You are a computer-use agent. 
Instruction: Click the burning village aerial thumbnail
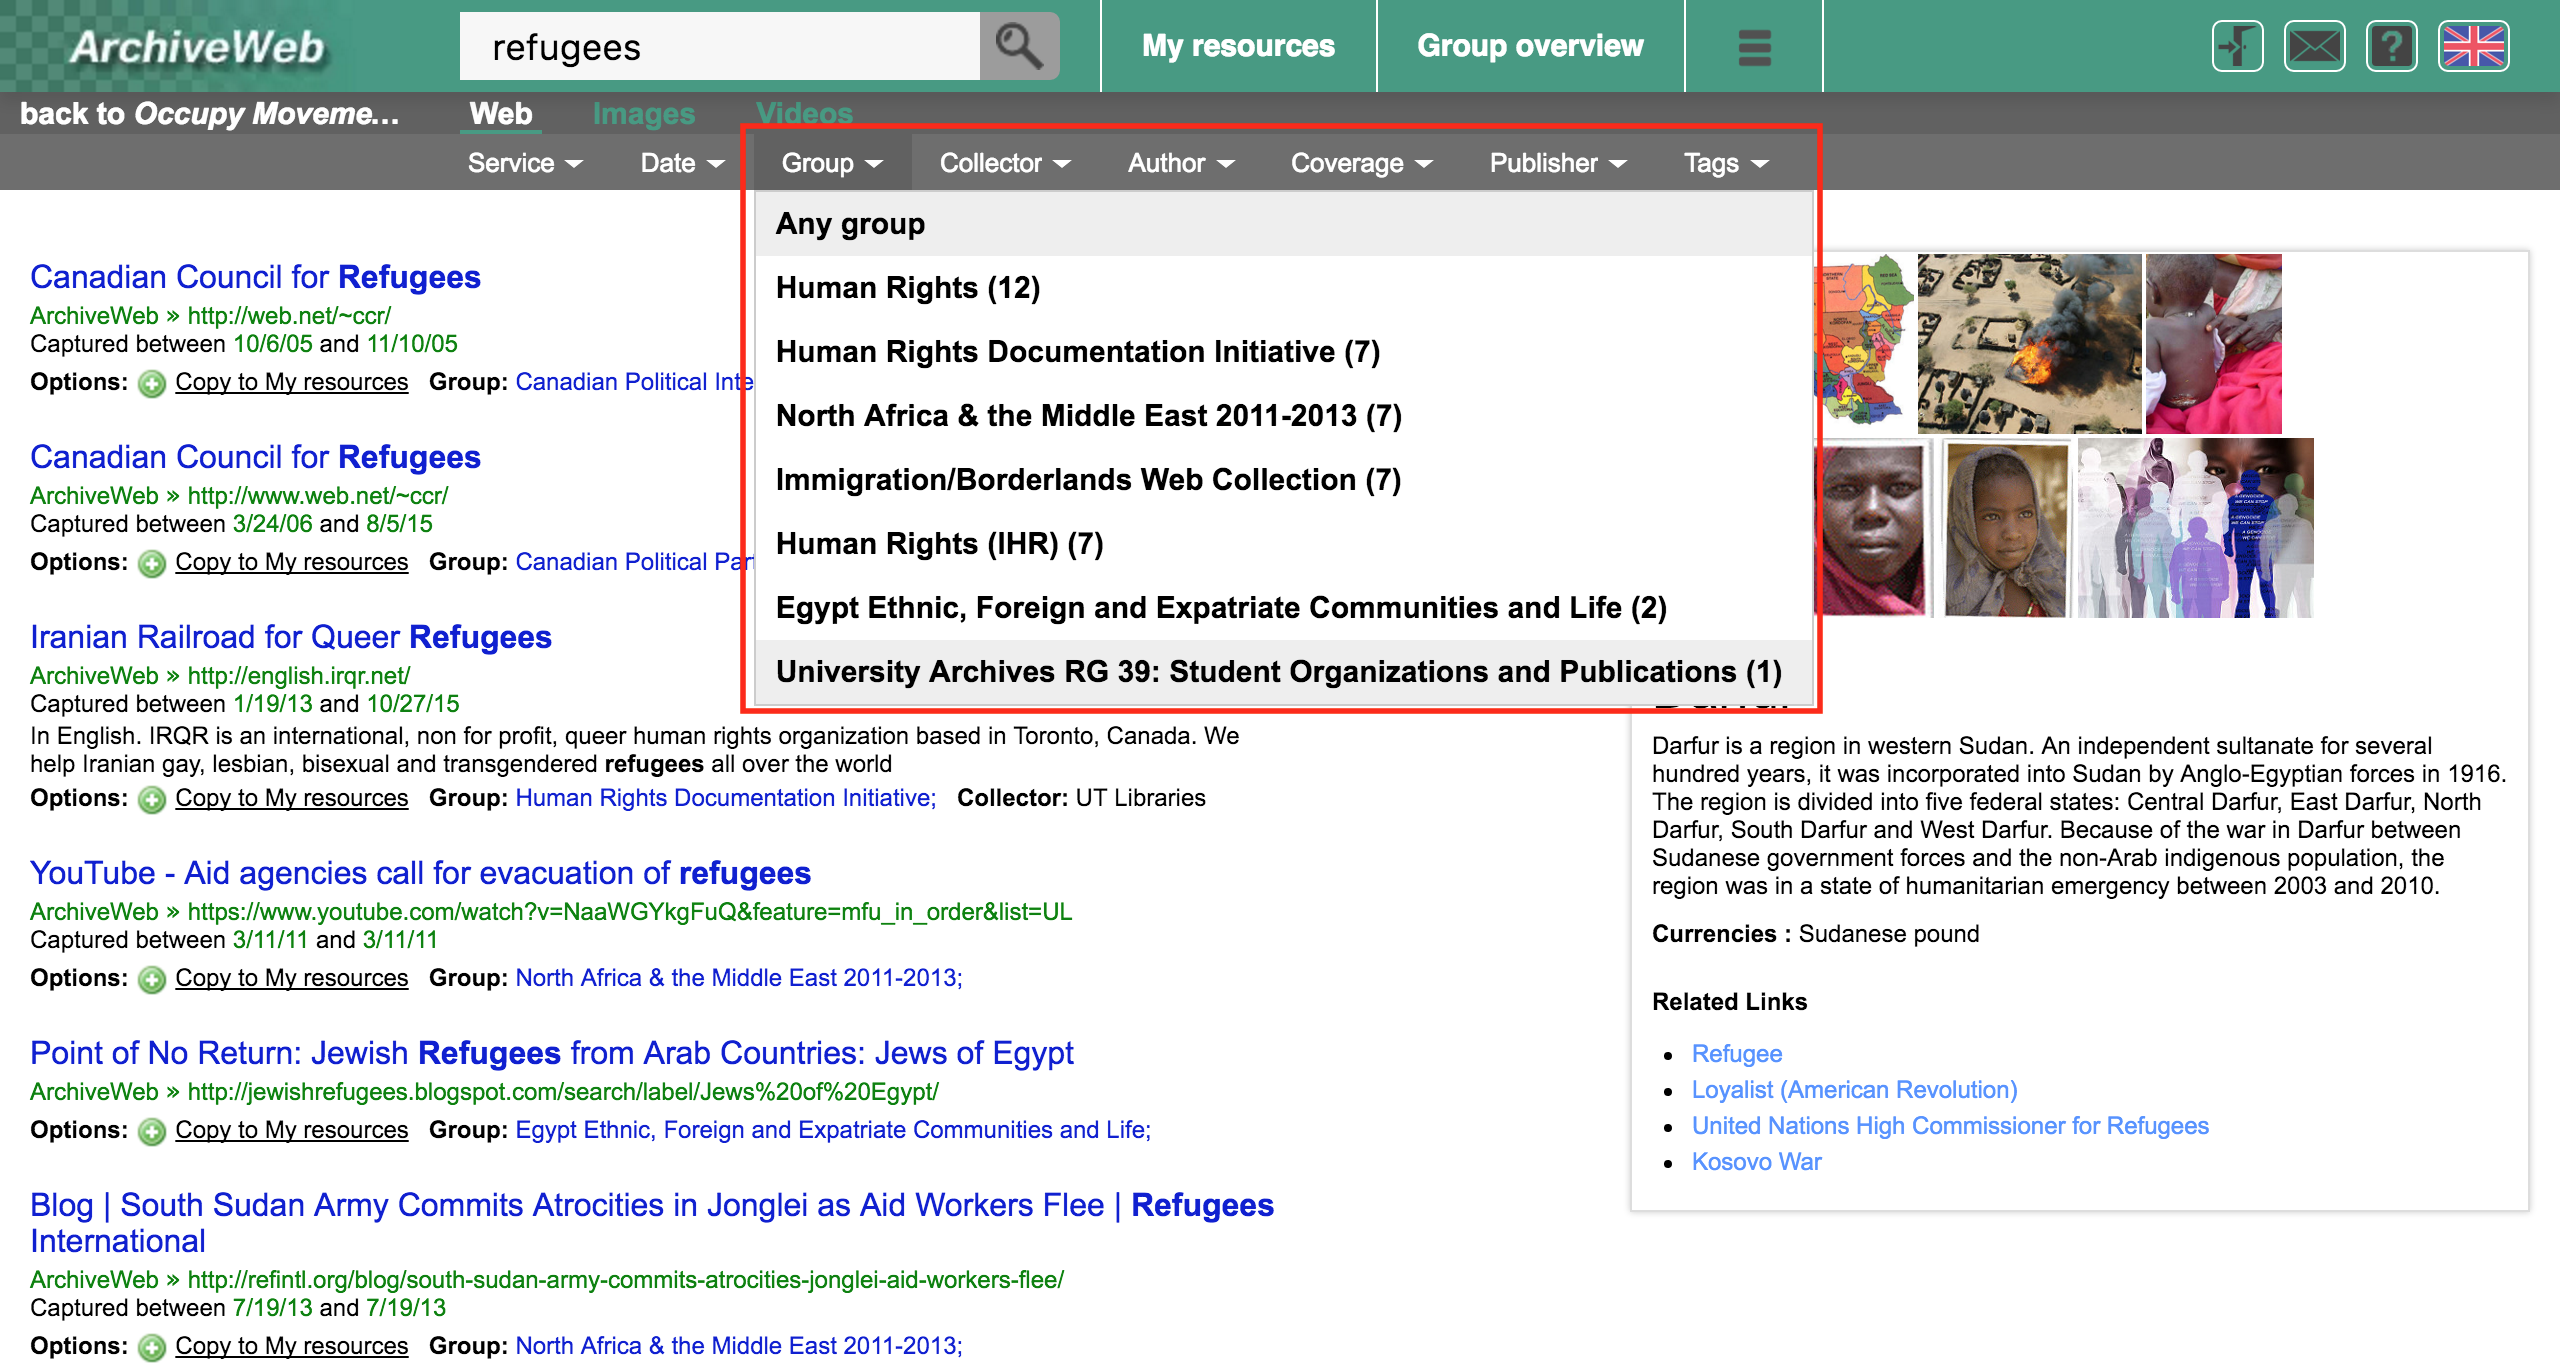click(2028, 343)
